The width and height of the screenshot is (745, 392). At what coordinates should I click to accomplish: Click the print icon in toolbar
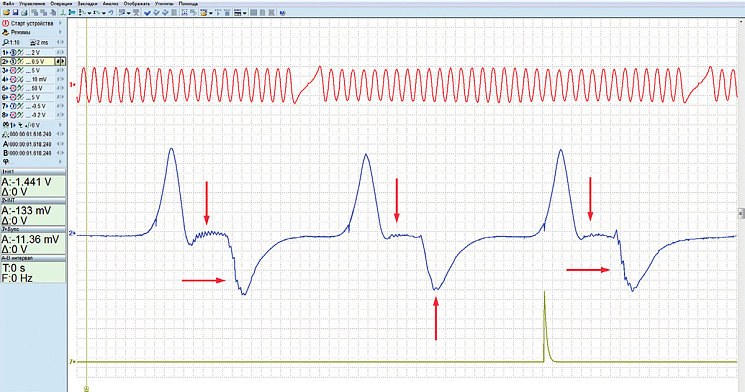coord(25,13)
